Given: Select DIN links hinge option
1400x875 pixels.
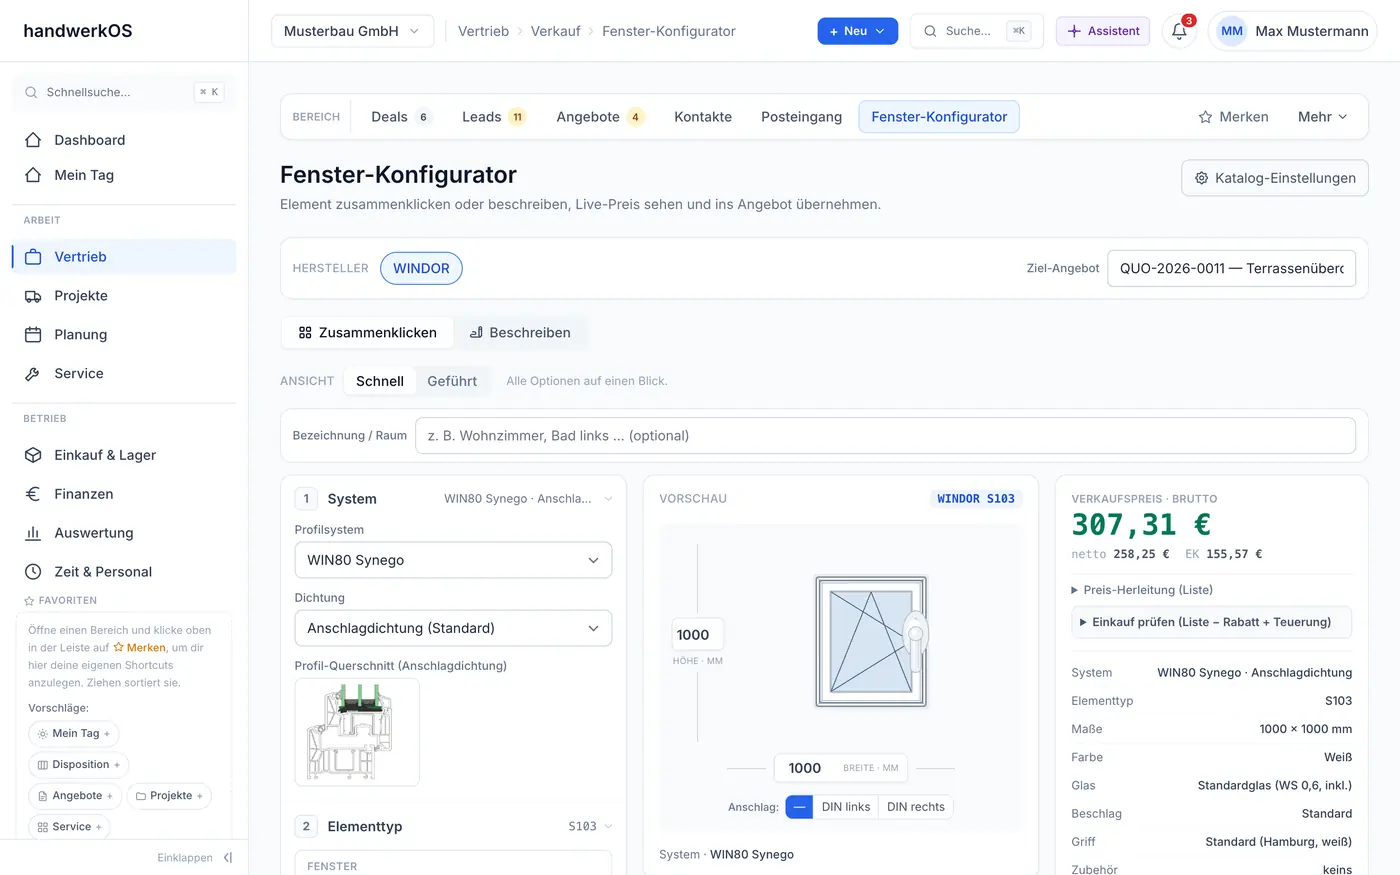Looking at the screenshot, I should click(846, 807).
